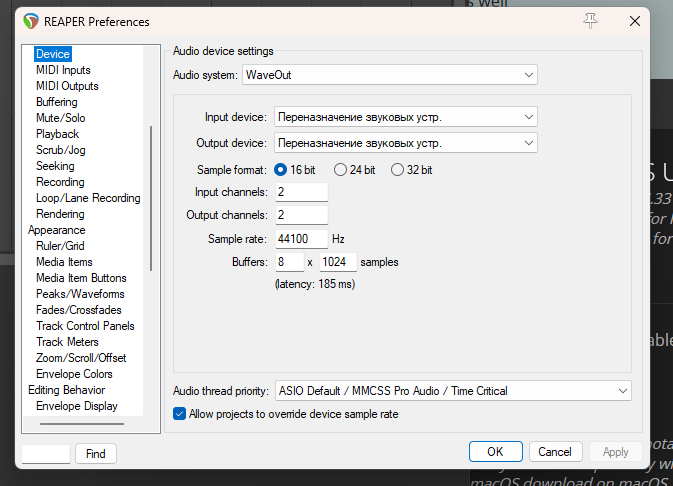Click the Cancel button
This screenshot has height=486, width=673.
point(555,452)
